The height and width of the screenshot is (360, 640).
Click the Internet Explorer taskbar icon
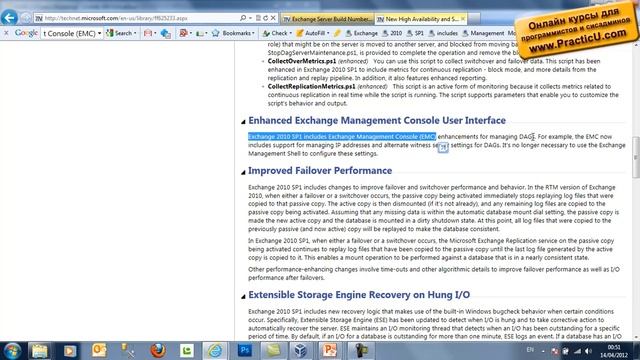215,351
